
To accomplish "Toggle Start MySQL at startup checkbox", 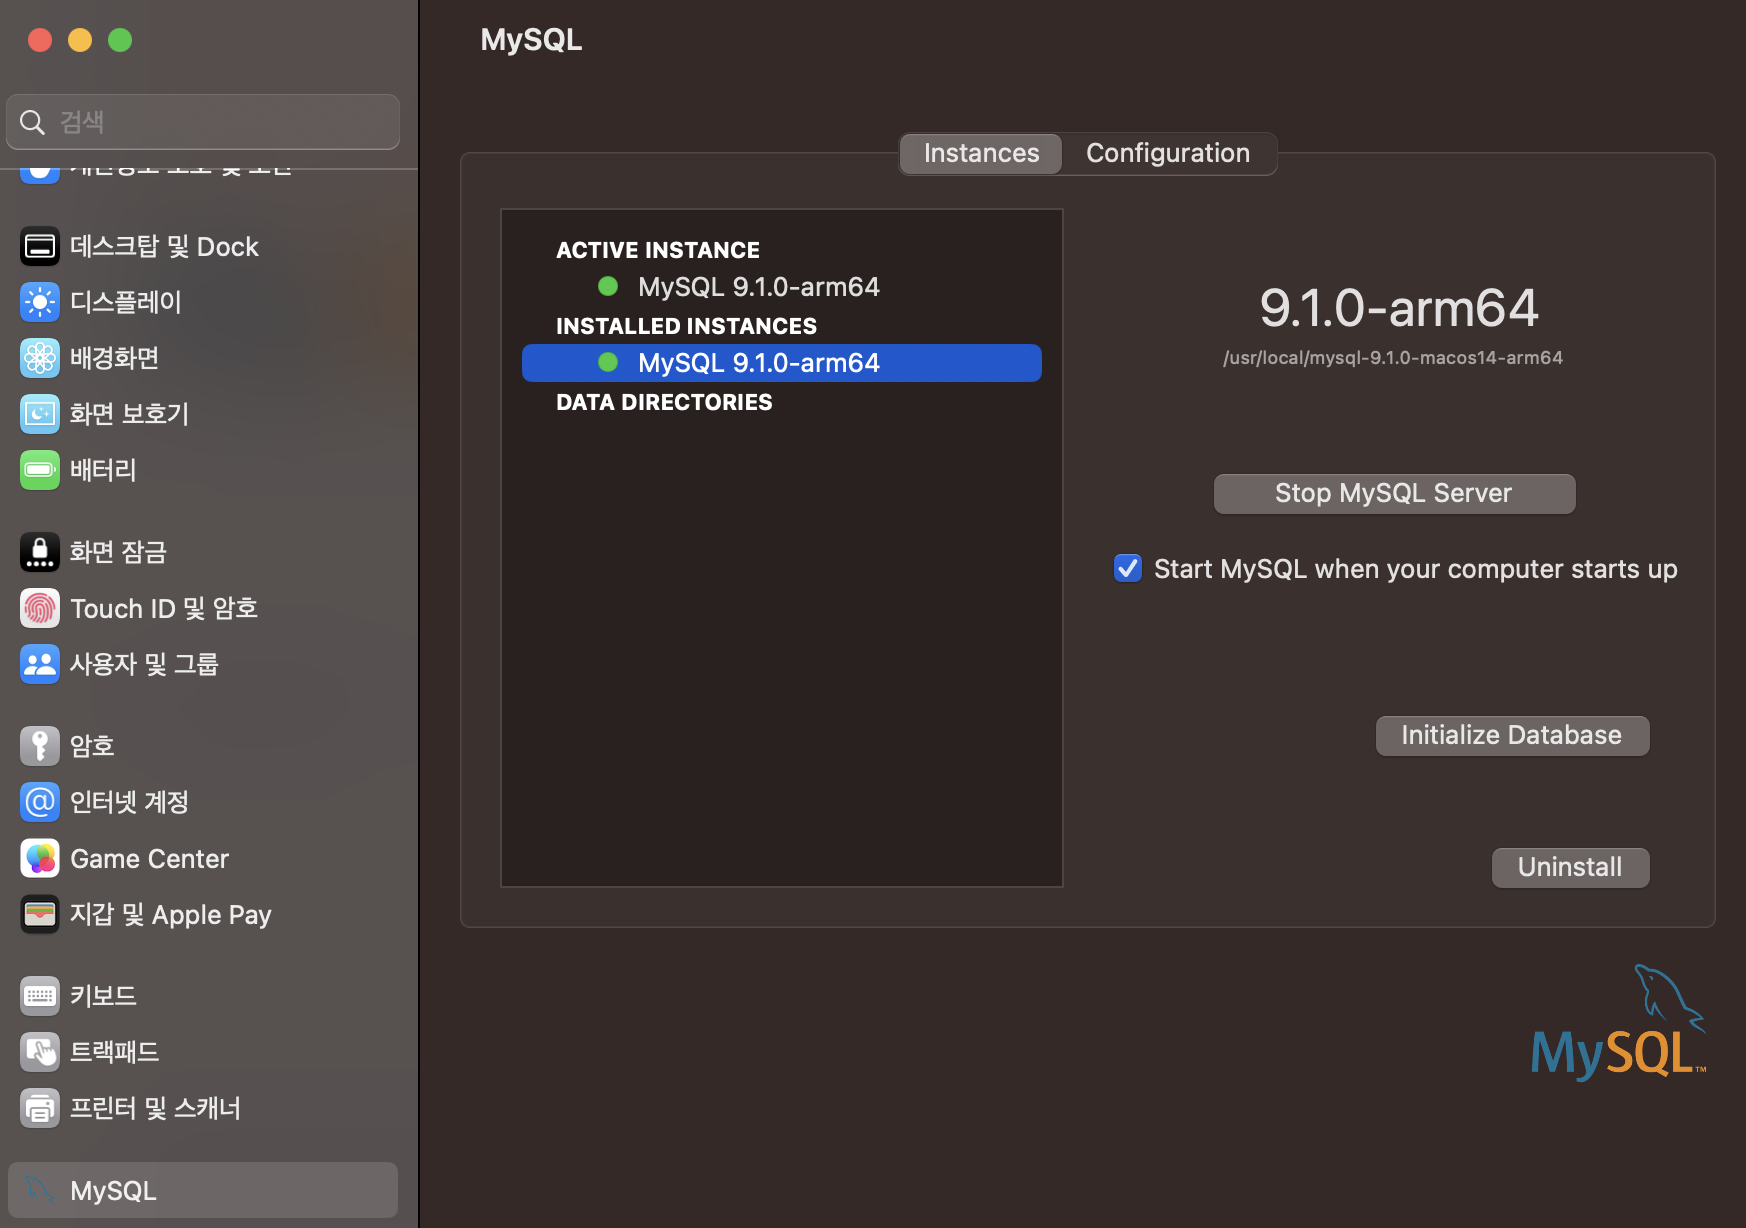I will point(1128,568).
